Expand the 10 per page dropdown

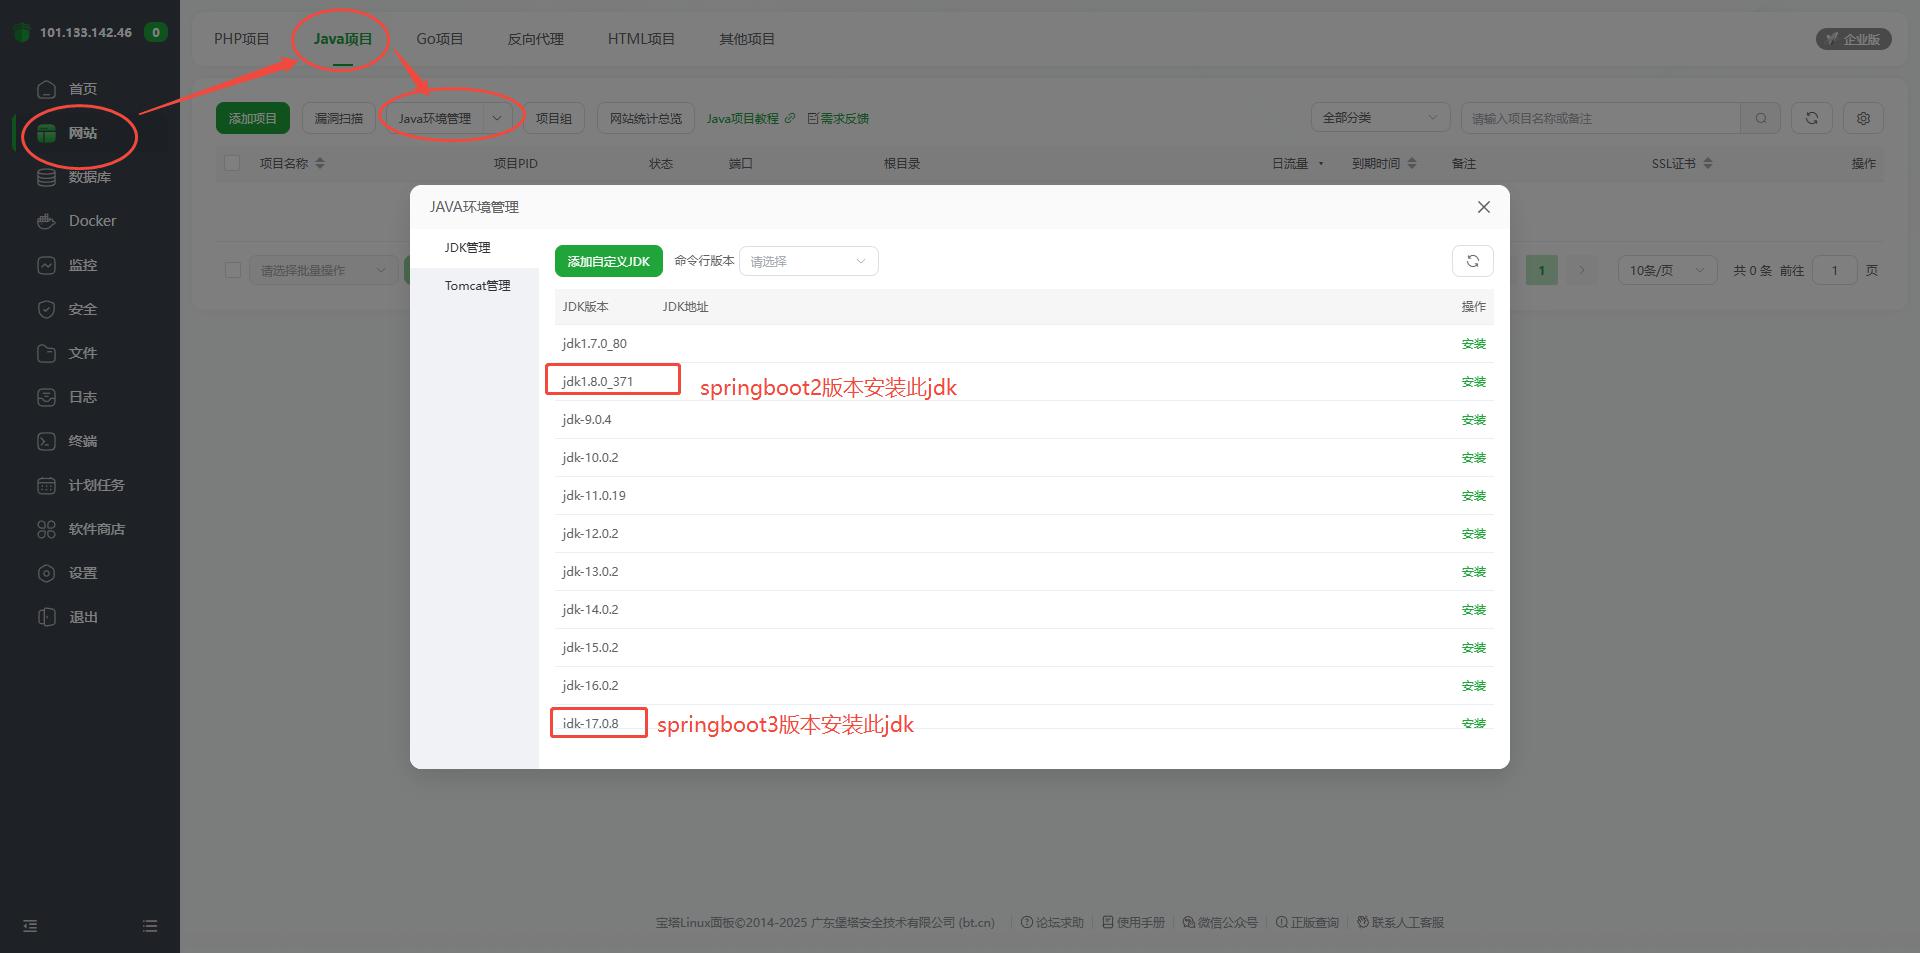click(x=1666, y=270)
